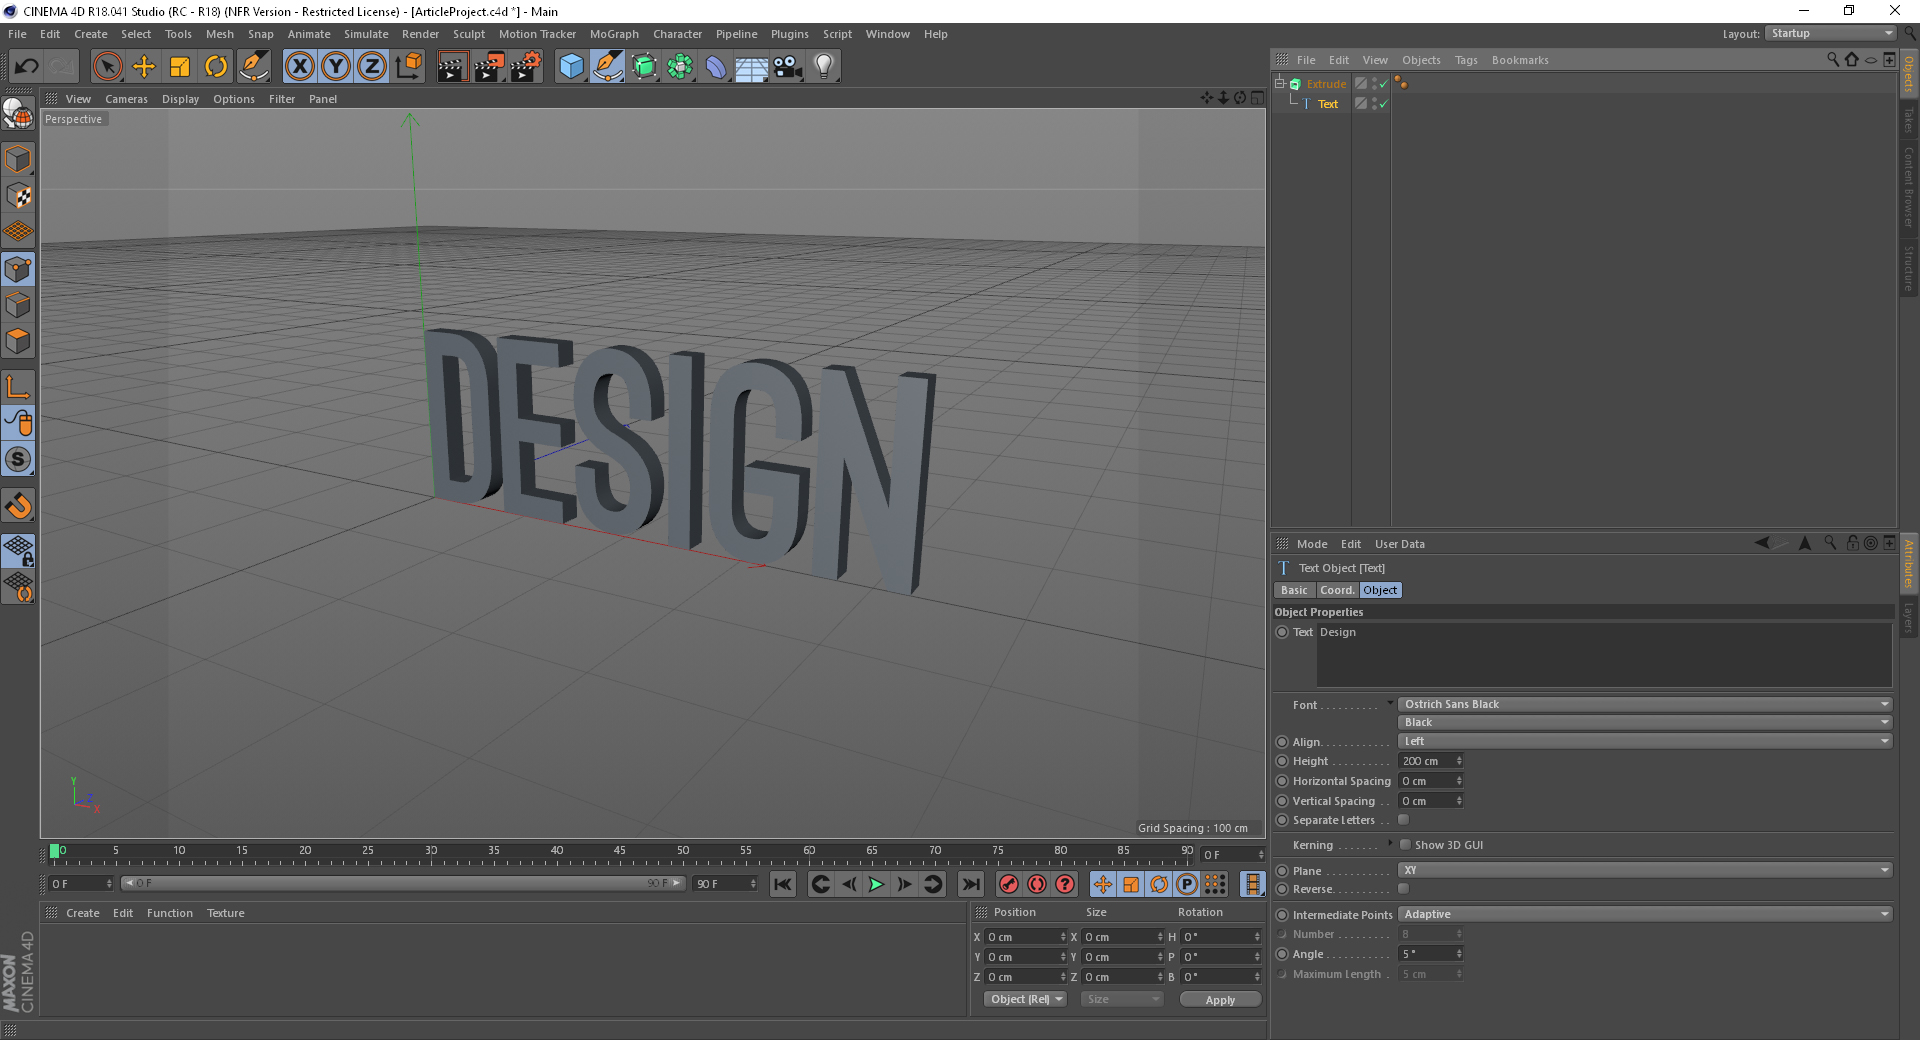Toggle the Extrude enable checkmark
1920x1040 pixels.
click(1384, 85)
